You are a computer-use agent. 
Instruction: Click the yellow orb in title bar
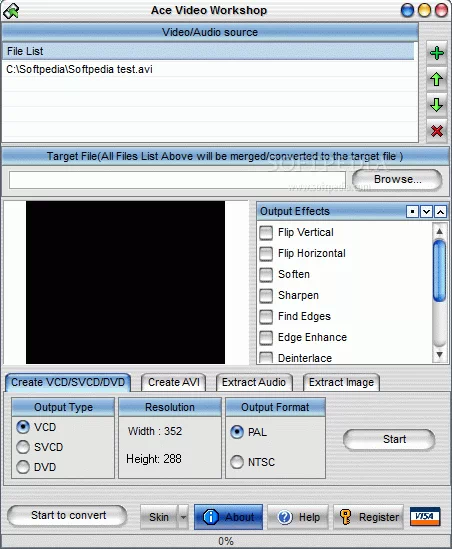click(424, 10)
